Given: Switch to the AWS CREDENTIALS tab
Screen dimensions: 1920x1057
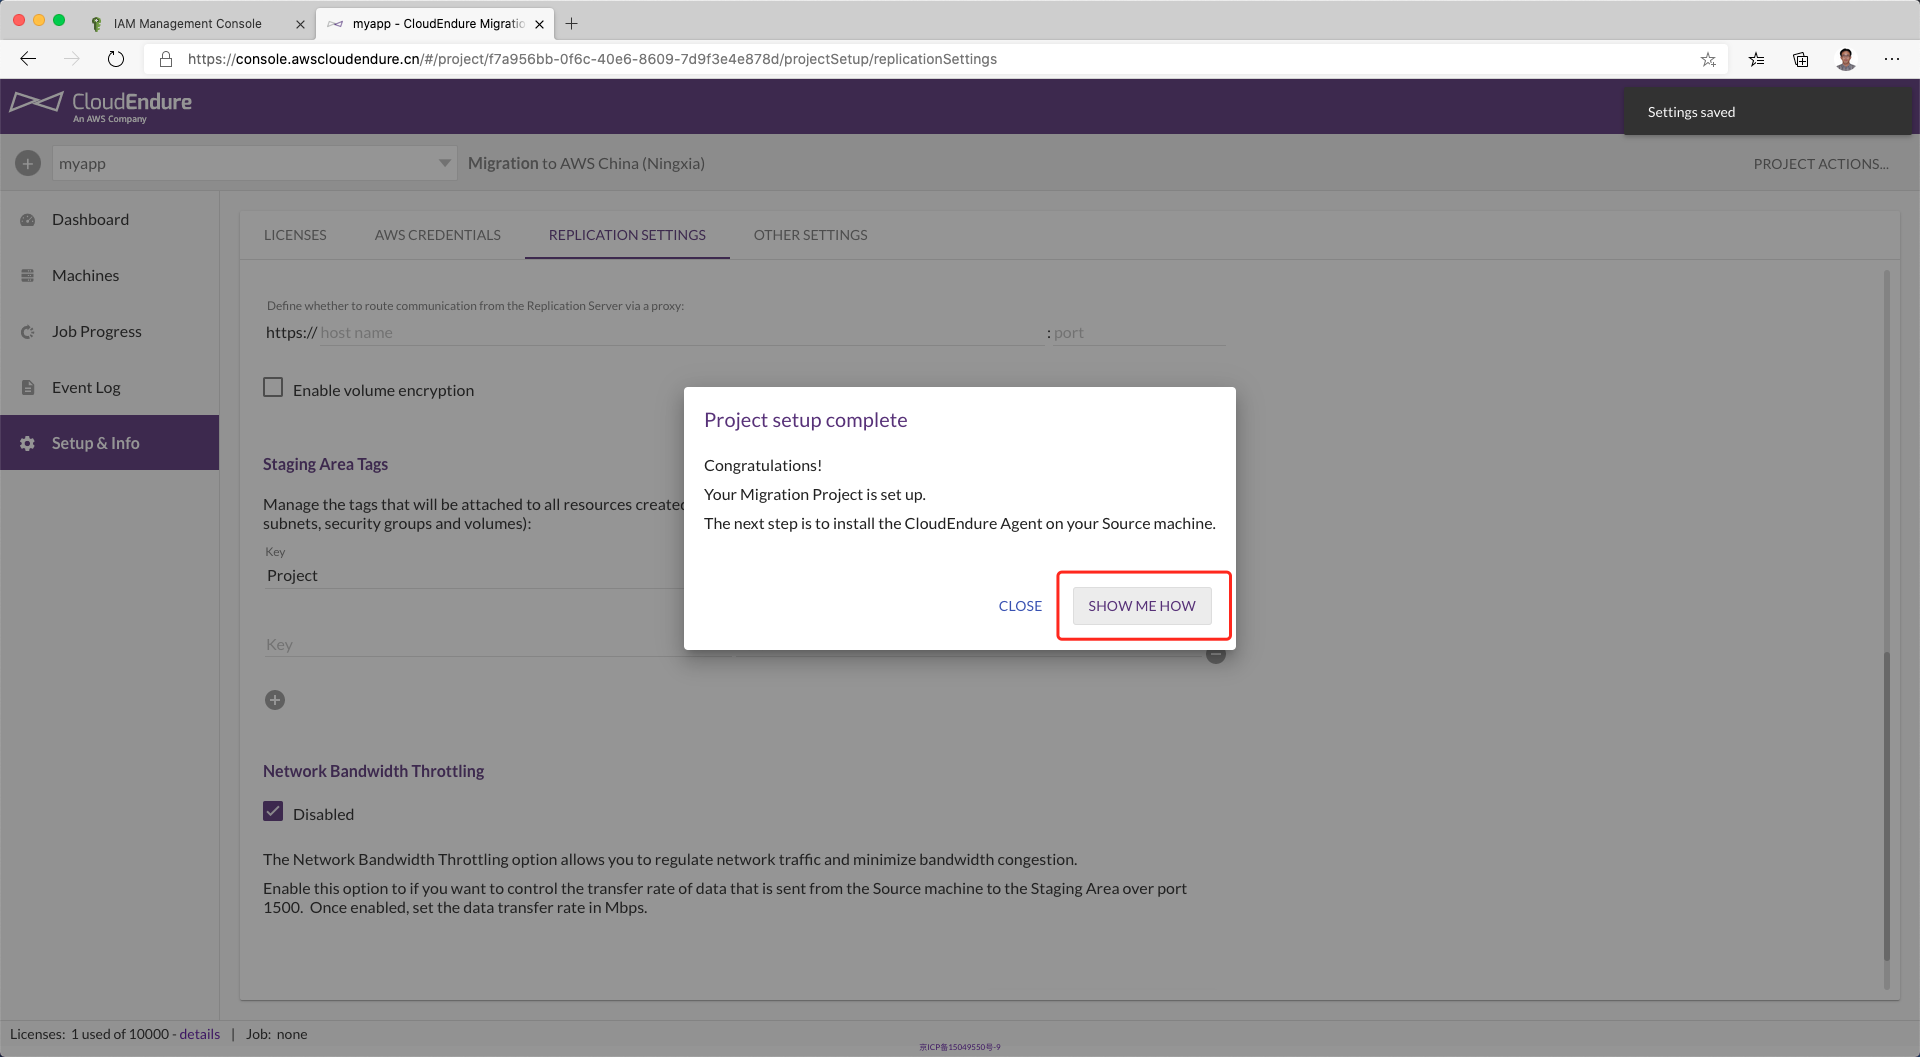Looking at the screenshot, I should click(437, 235).
